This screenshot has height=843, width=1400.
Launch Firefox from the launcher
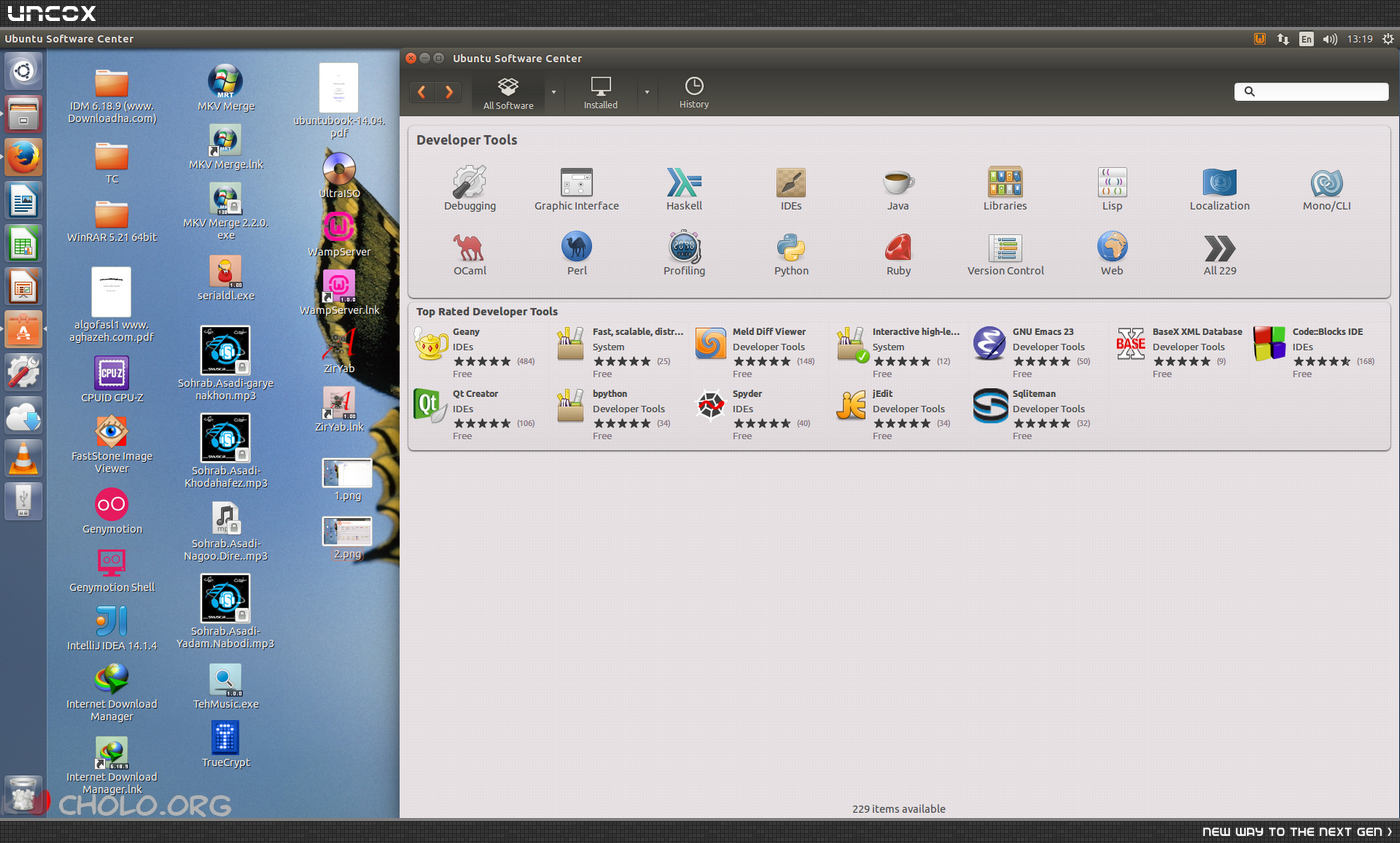tap(23, 157)
